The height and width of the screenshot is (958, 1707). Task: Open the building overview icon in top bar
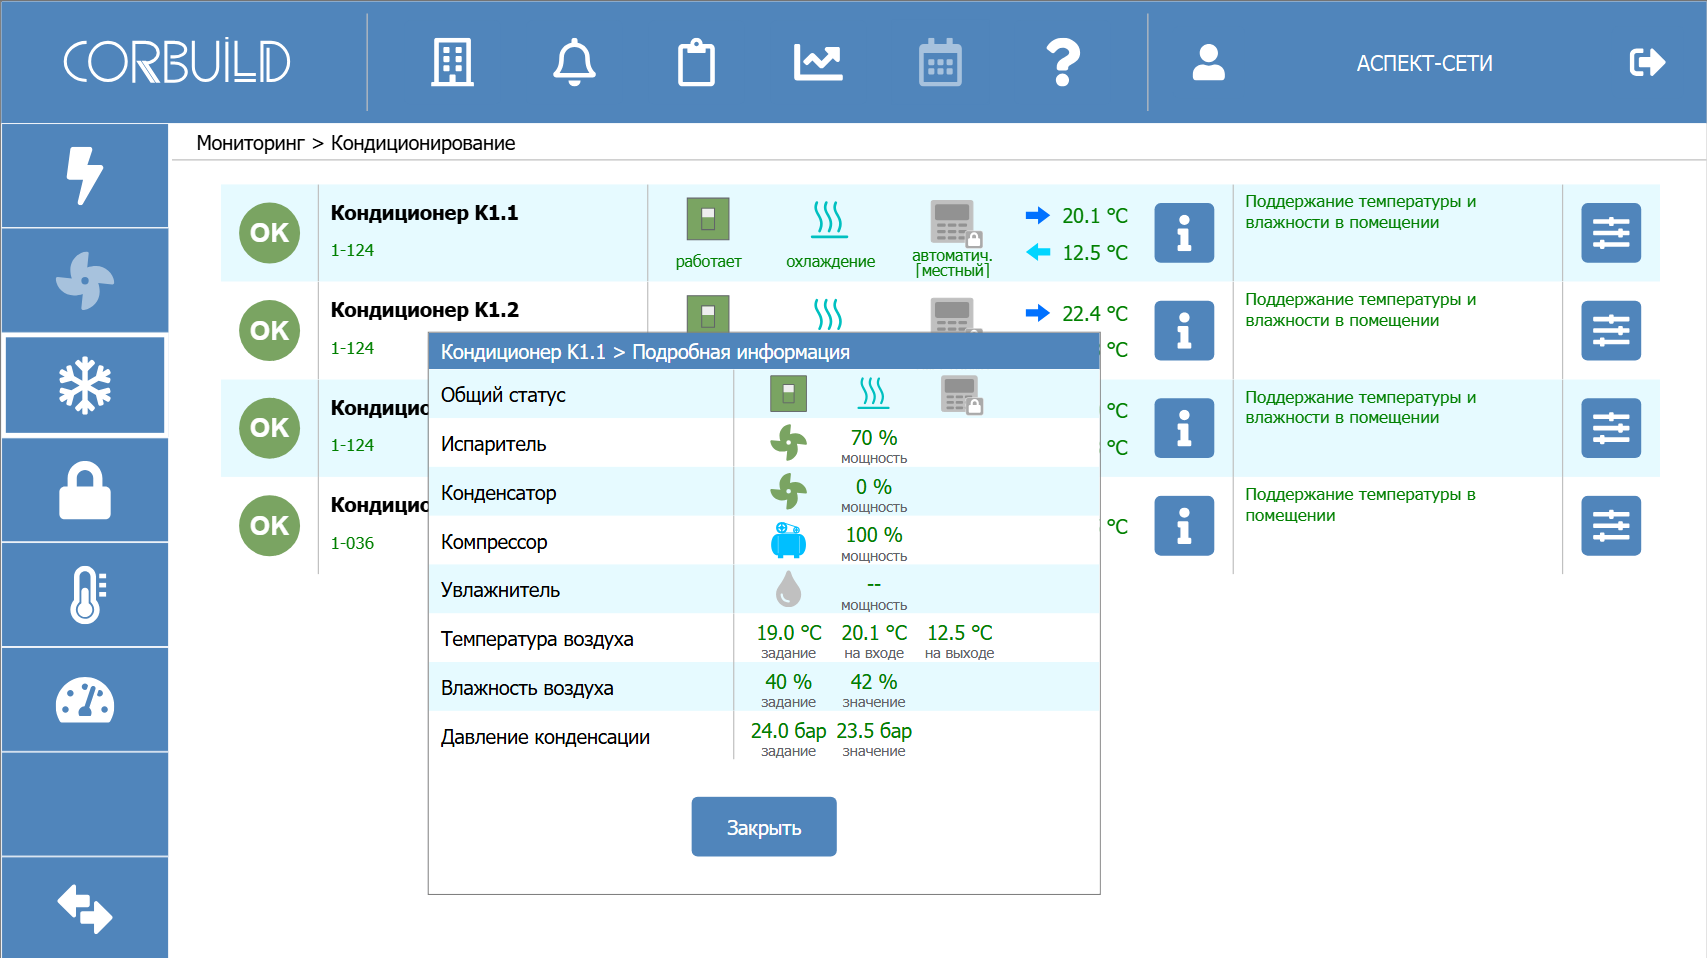pos(452,63)
